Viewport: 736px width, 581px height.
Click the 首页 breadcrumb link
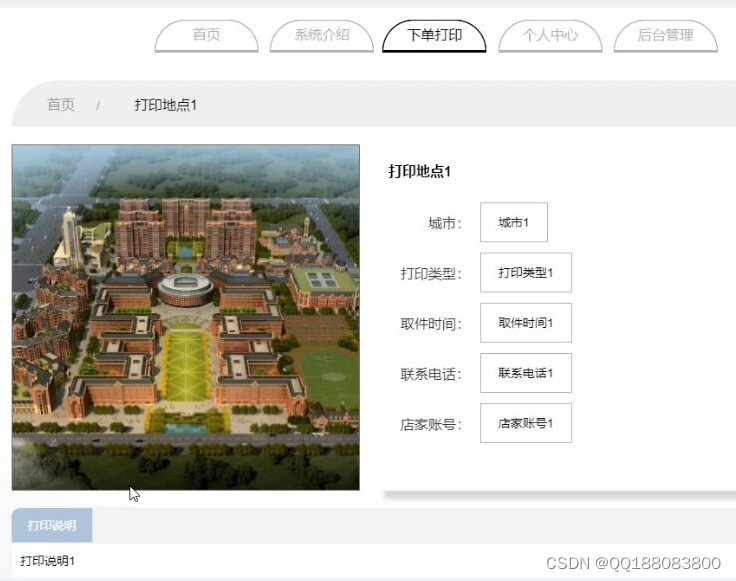61,104
